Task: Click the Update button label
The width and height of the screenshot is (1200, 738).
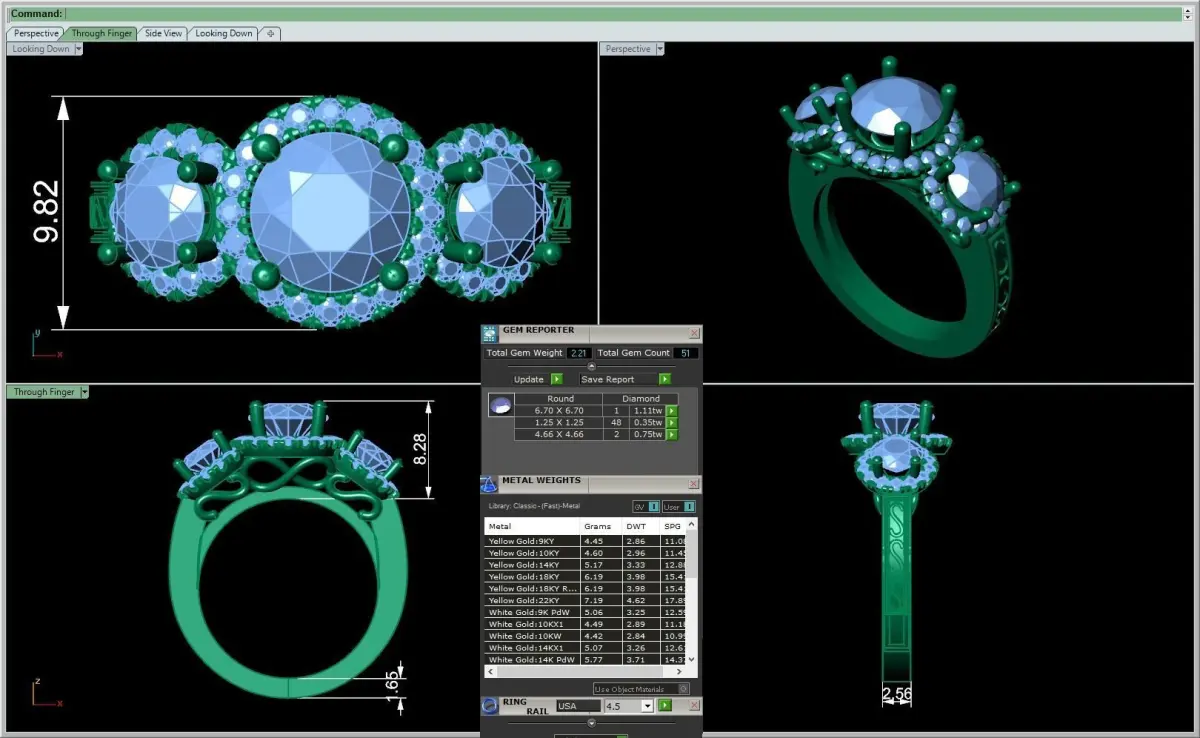Action: [x=529, y=379]
